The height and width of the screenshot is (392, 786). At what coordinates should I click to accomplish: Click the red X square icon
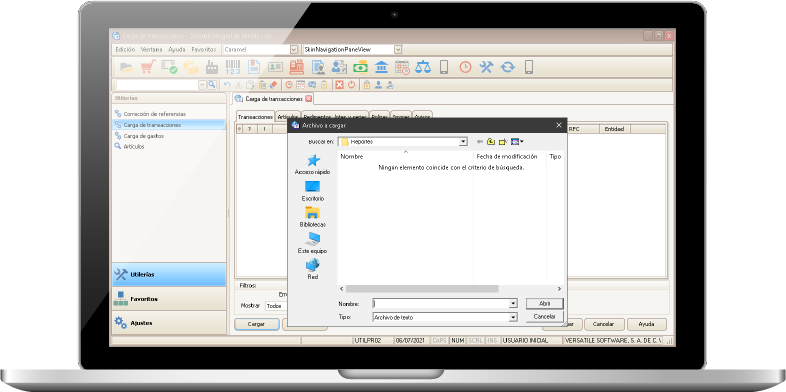[x=339, y=85]
